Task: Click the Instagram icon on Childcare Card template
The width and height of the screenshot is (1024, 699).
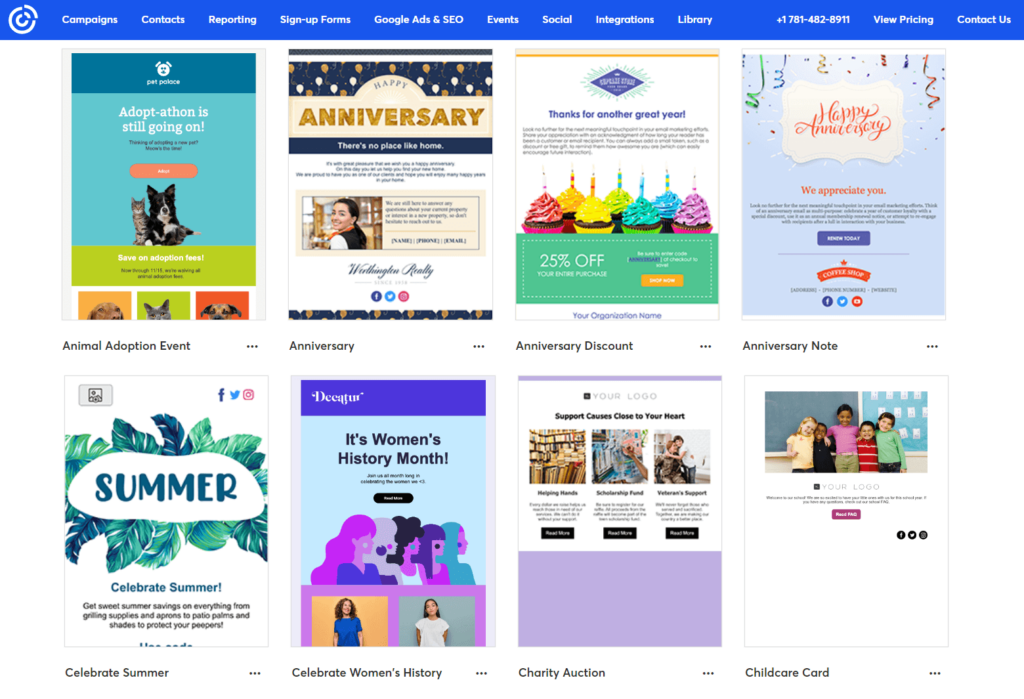Action: (923, 534)
